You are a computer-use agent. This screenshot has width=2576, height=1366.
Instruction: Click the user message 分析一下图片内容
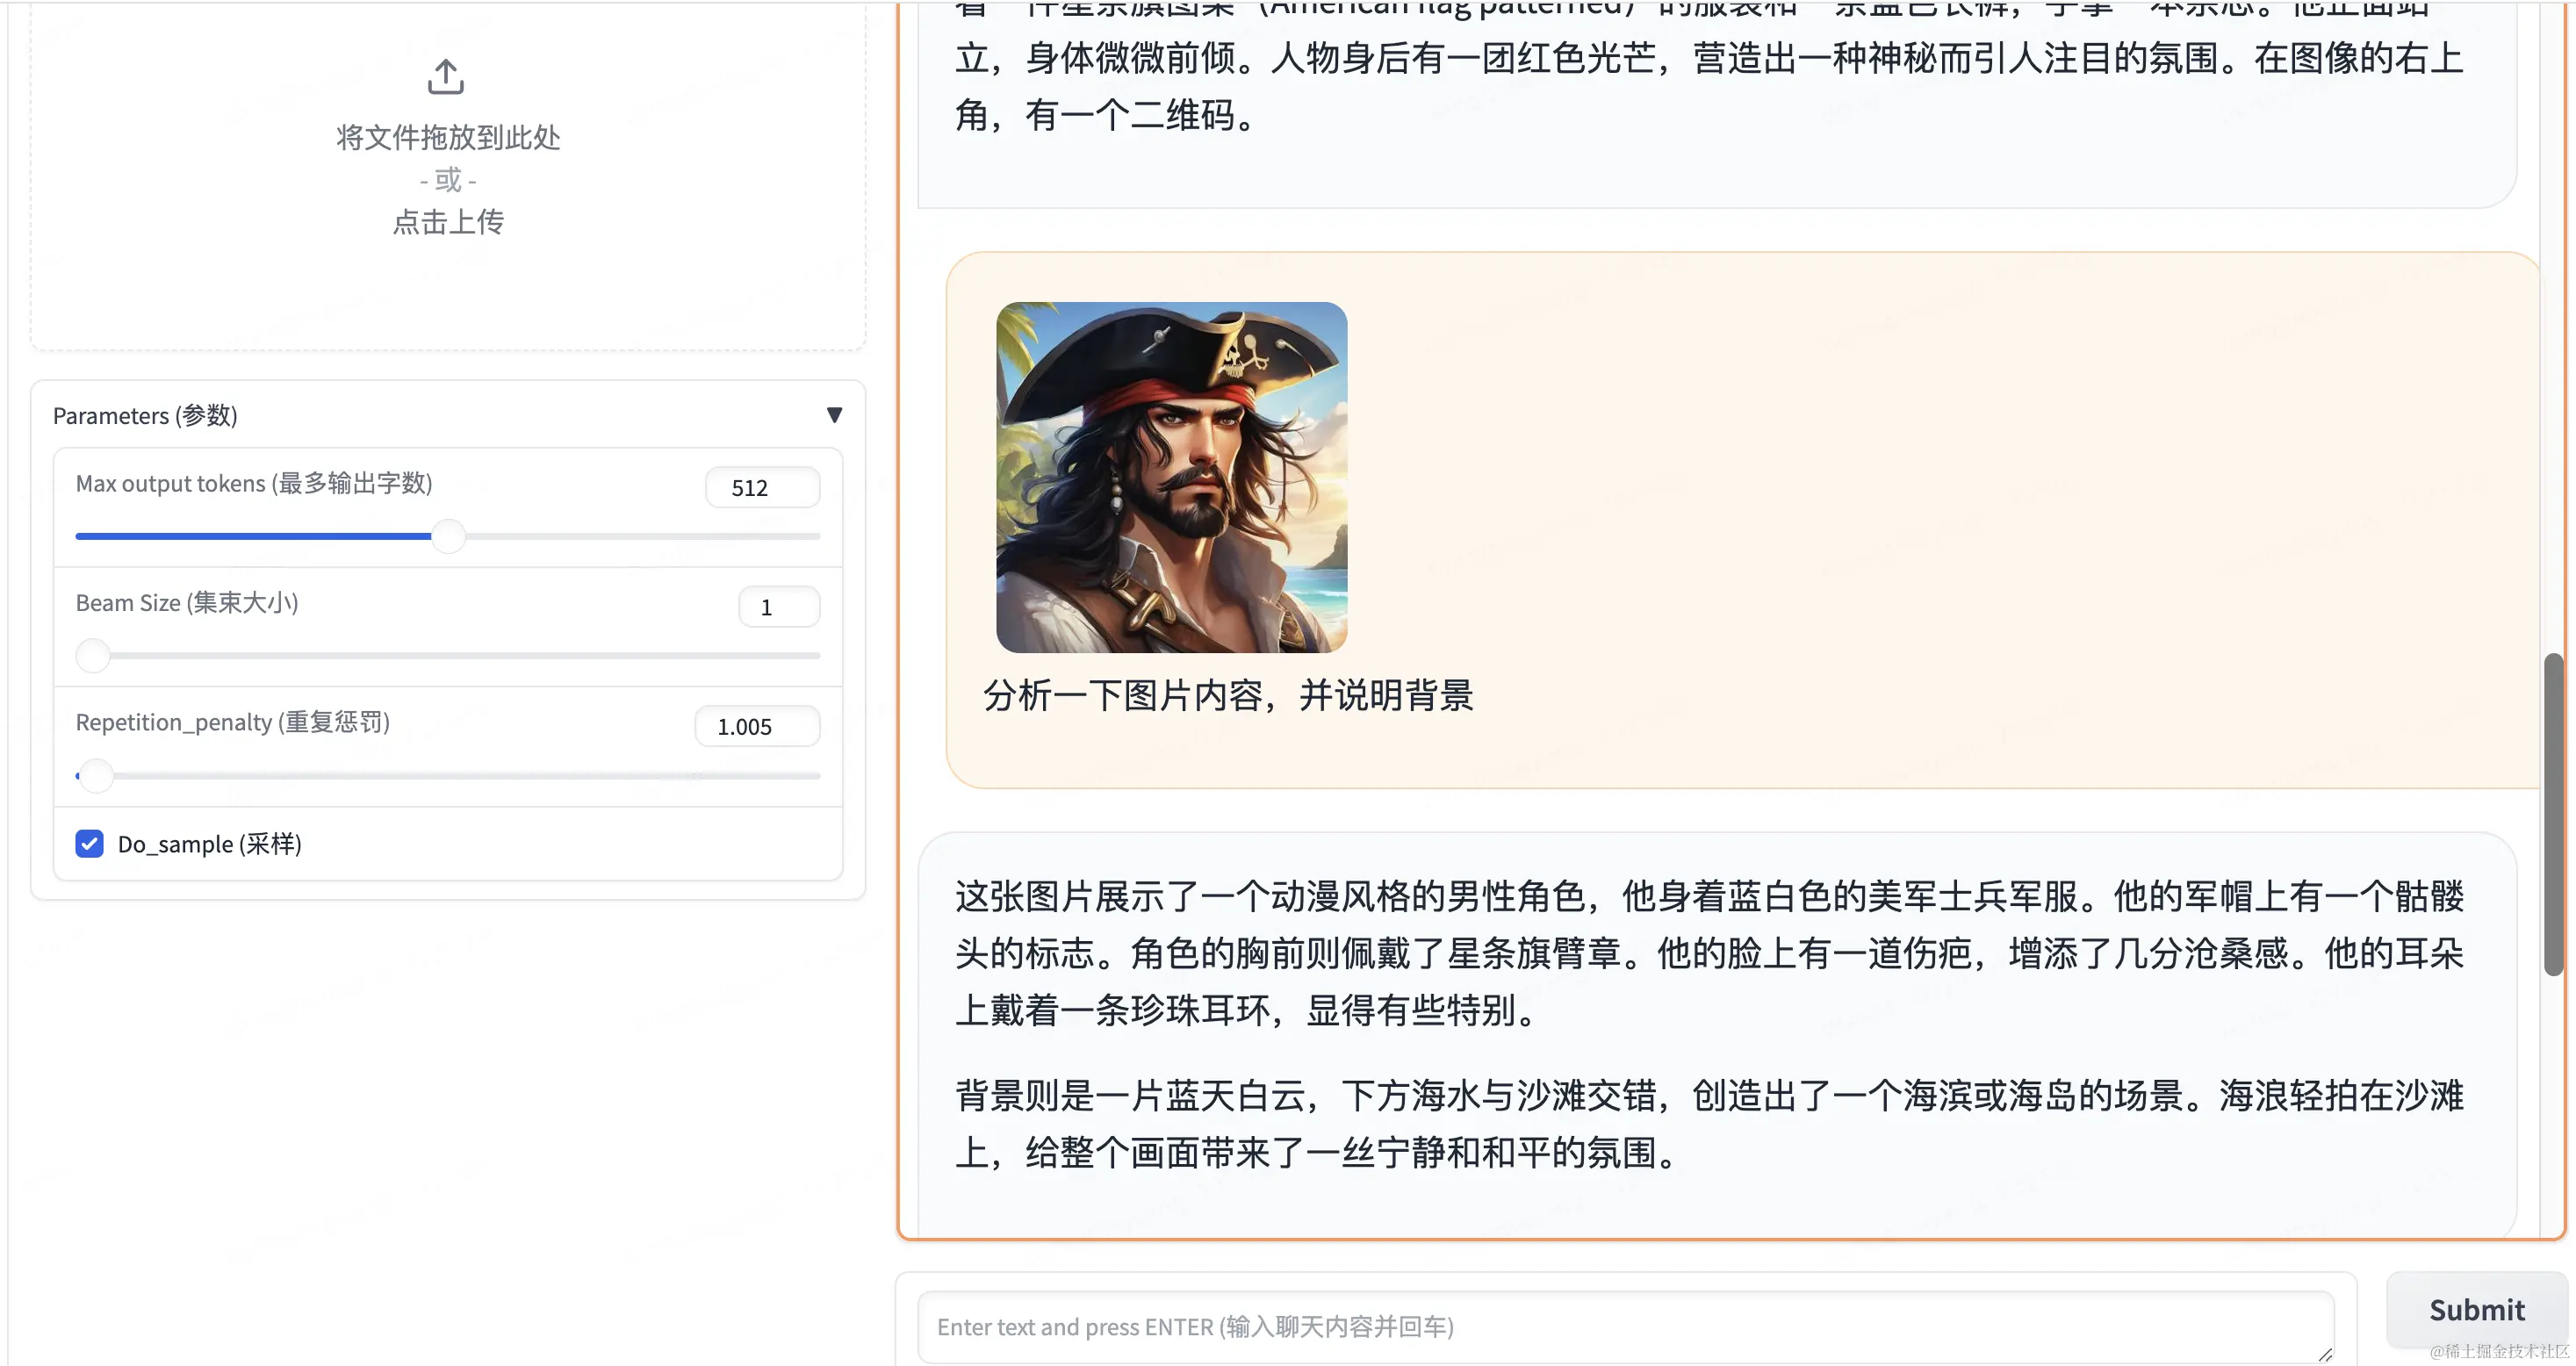click(x=1228, y=695)
